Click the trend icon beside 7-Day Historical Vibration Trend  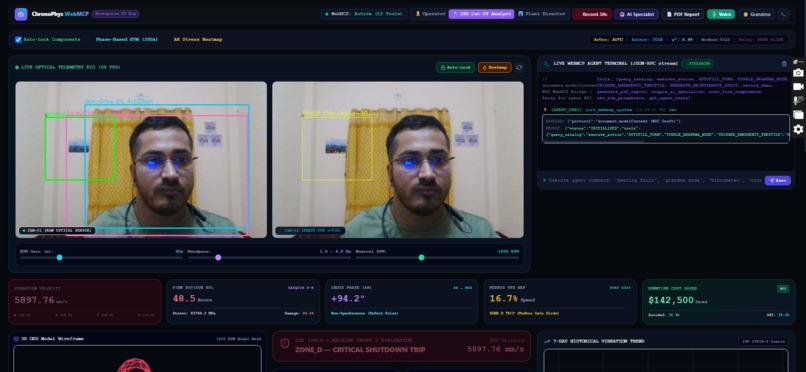tap(546, 341)
